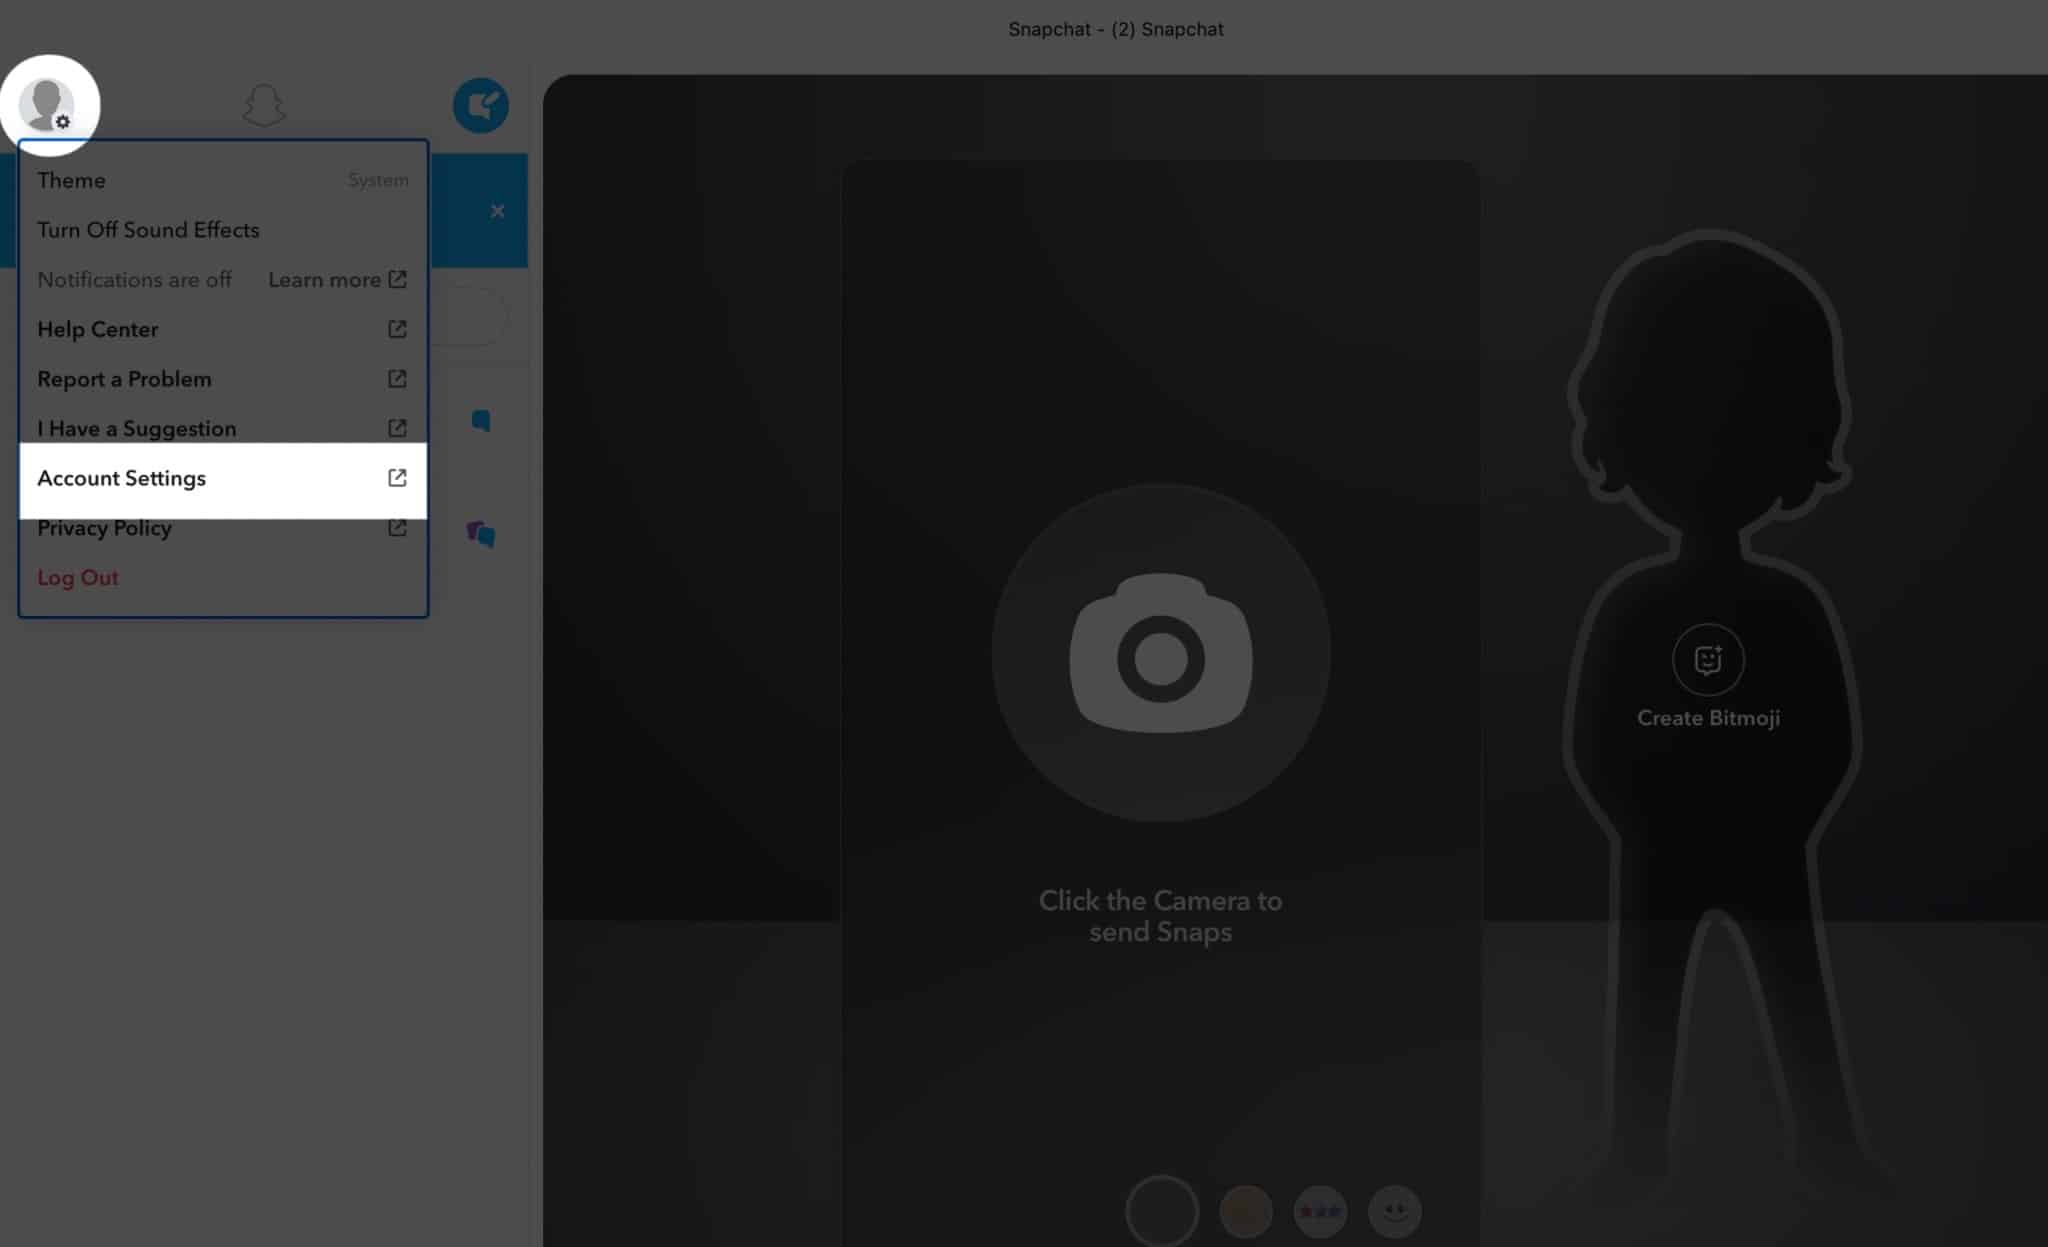Dismiss the blue banner with X
Viewport: 2048px width, 1247px height.
point(497,211)
